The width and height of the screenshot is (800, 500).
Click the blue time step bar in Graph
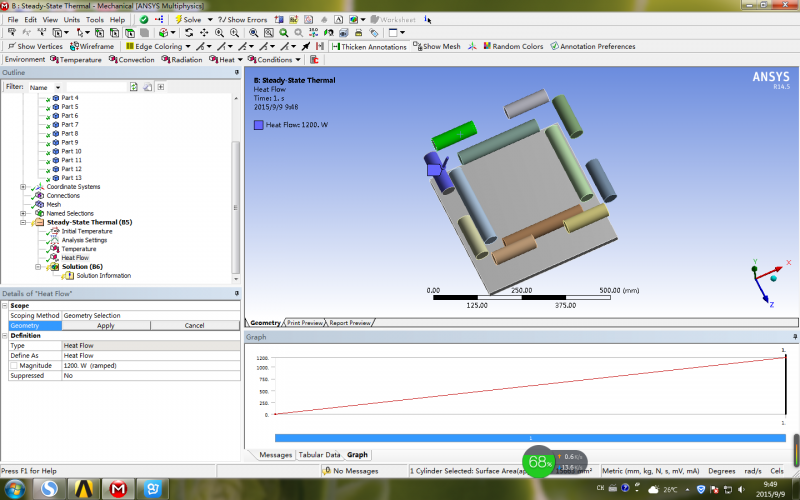530,438
